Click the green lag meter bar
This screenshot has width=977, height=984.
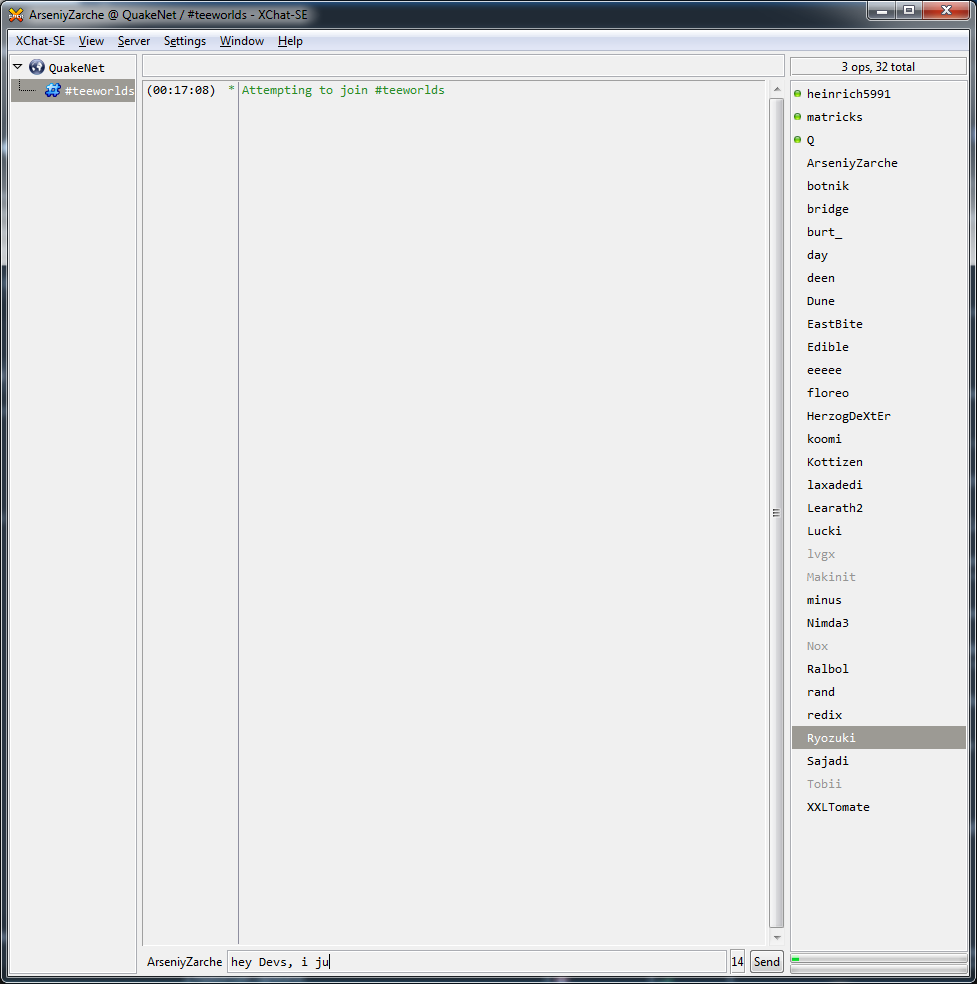(878, 959)
